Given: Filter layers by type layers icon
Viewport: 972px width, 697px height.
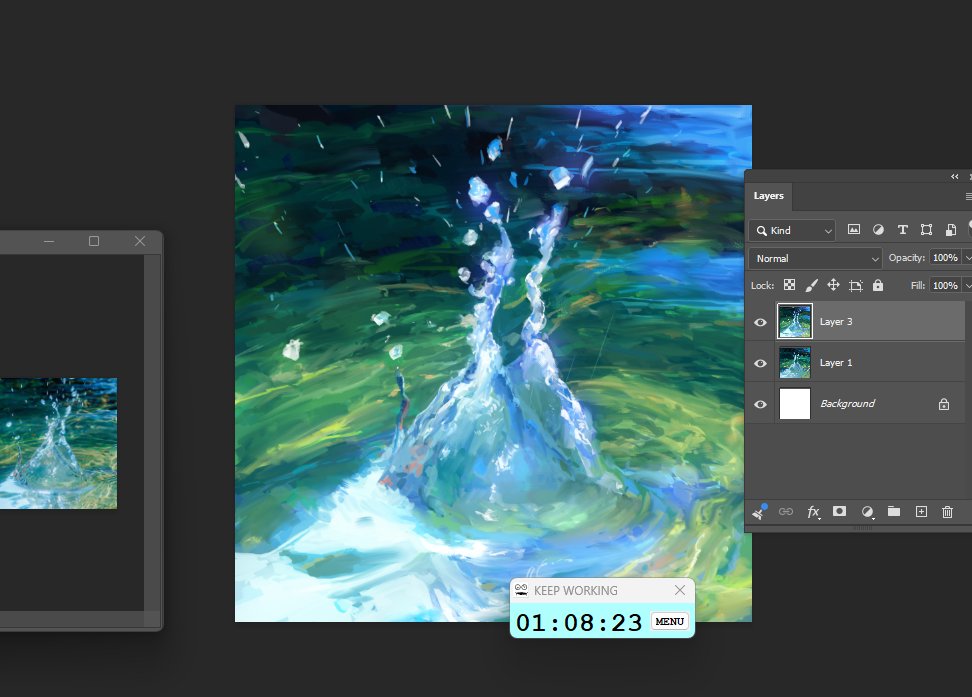Looking at the screenshot, I should tap(903, 229).
